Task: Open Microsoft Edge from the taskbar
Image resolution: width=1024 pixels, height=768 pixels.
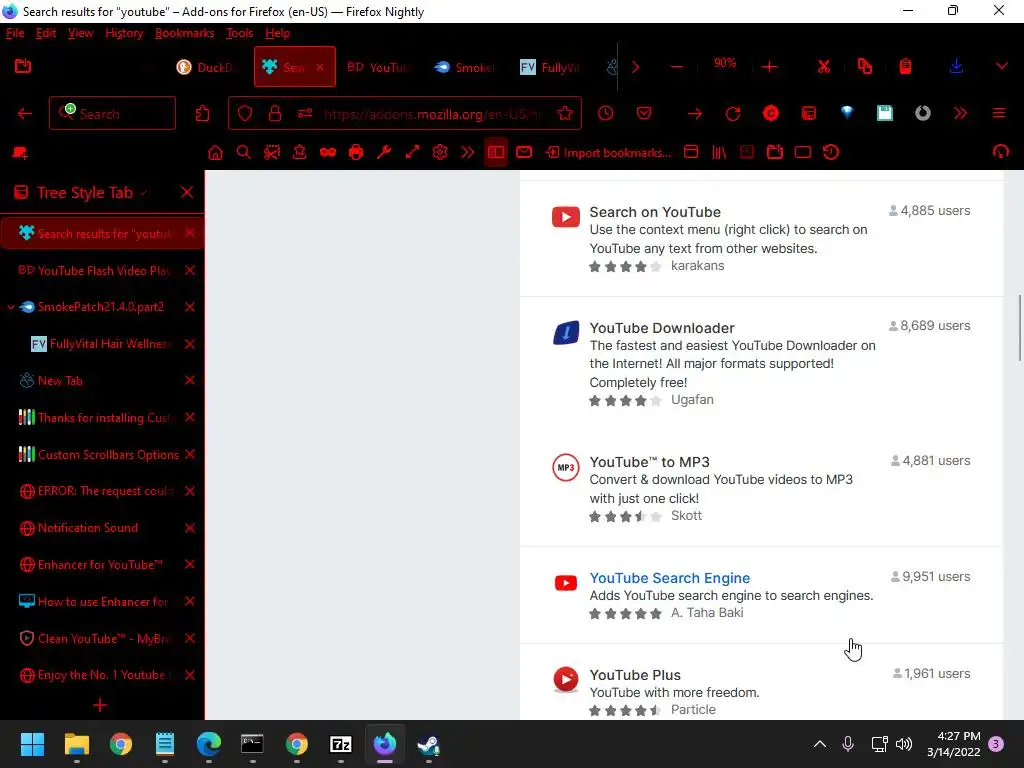Action: tap(209, 744)
